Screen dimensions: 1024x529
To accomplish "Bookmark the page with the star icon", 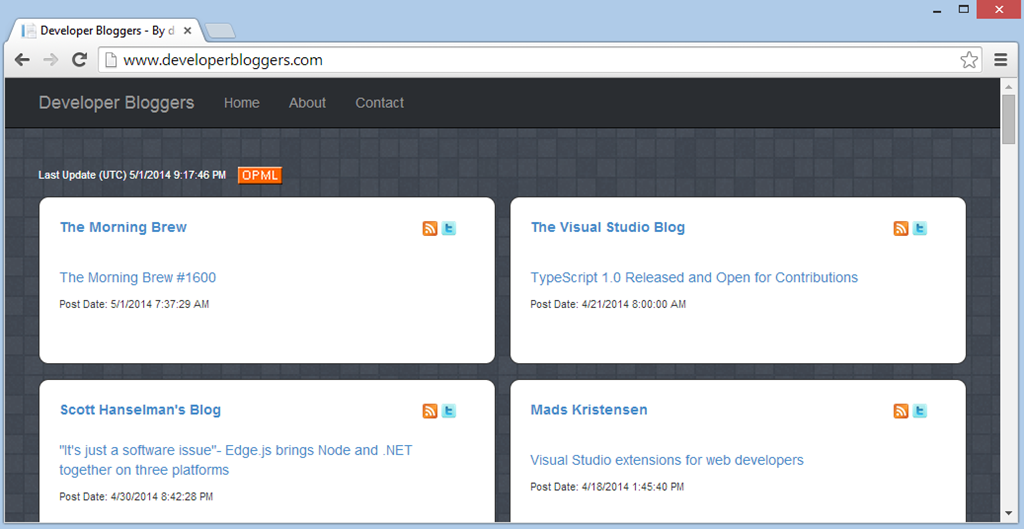I will [x=969, y=60].
